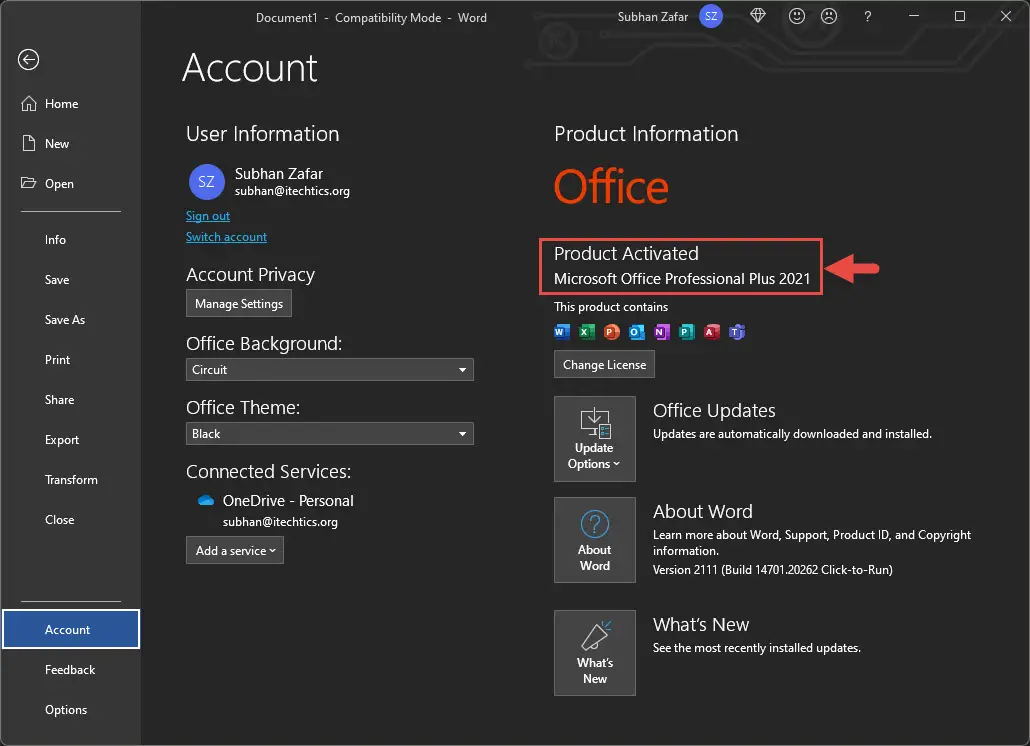Viewport: 1030px width, 746px height.
Task: Open Feedback in the sidebar
Action: [70, 670]
